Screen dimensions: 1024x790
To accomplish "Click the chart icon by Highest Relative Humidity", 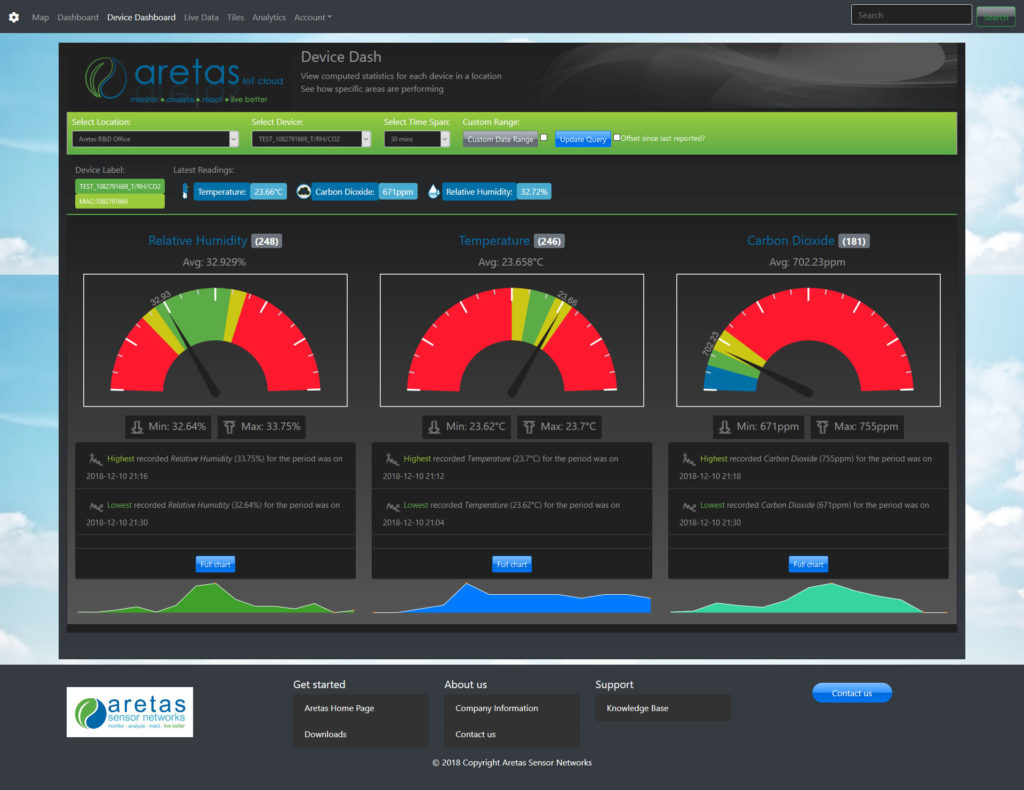I will click(x=95, y=459).
